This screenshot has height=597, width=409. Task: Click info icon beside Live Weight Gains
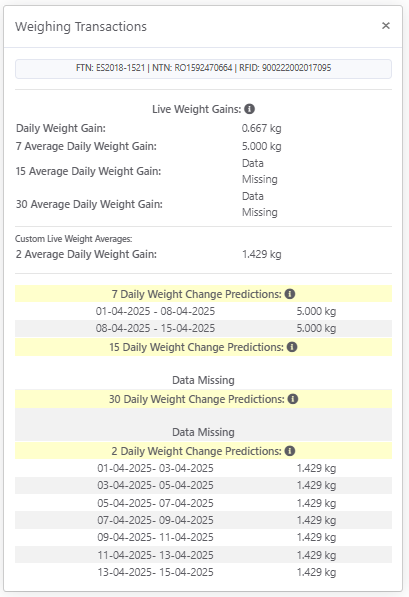click(249, 109)
